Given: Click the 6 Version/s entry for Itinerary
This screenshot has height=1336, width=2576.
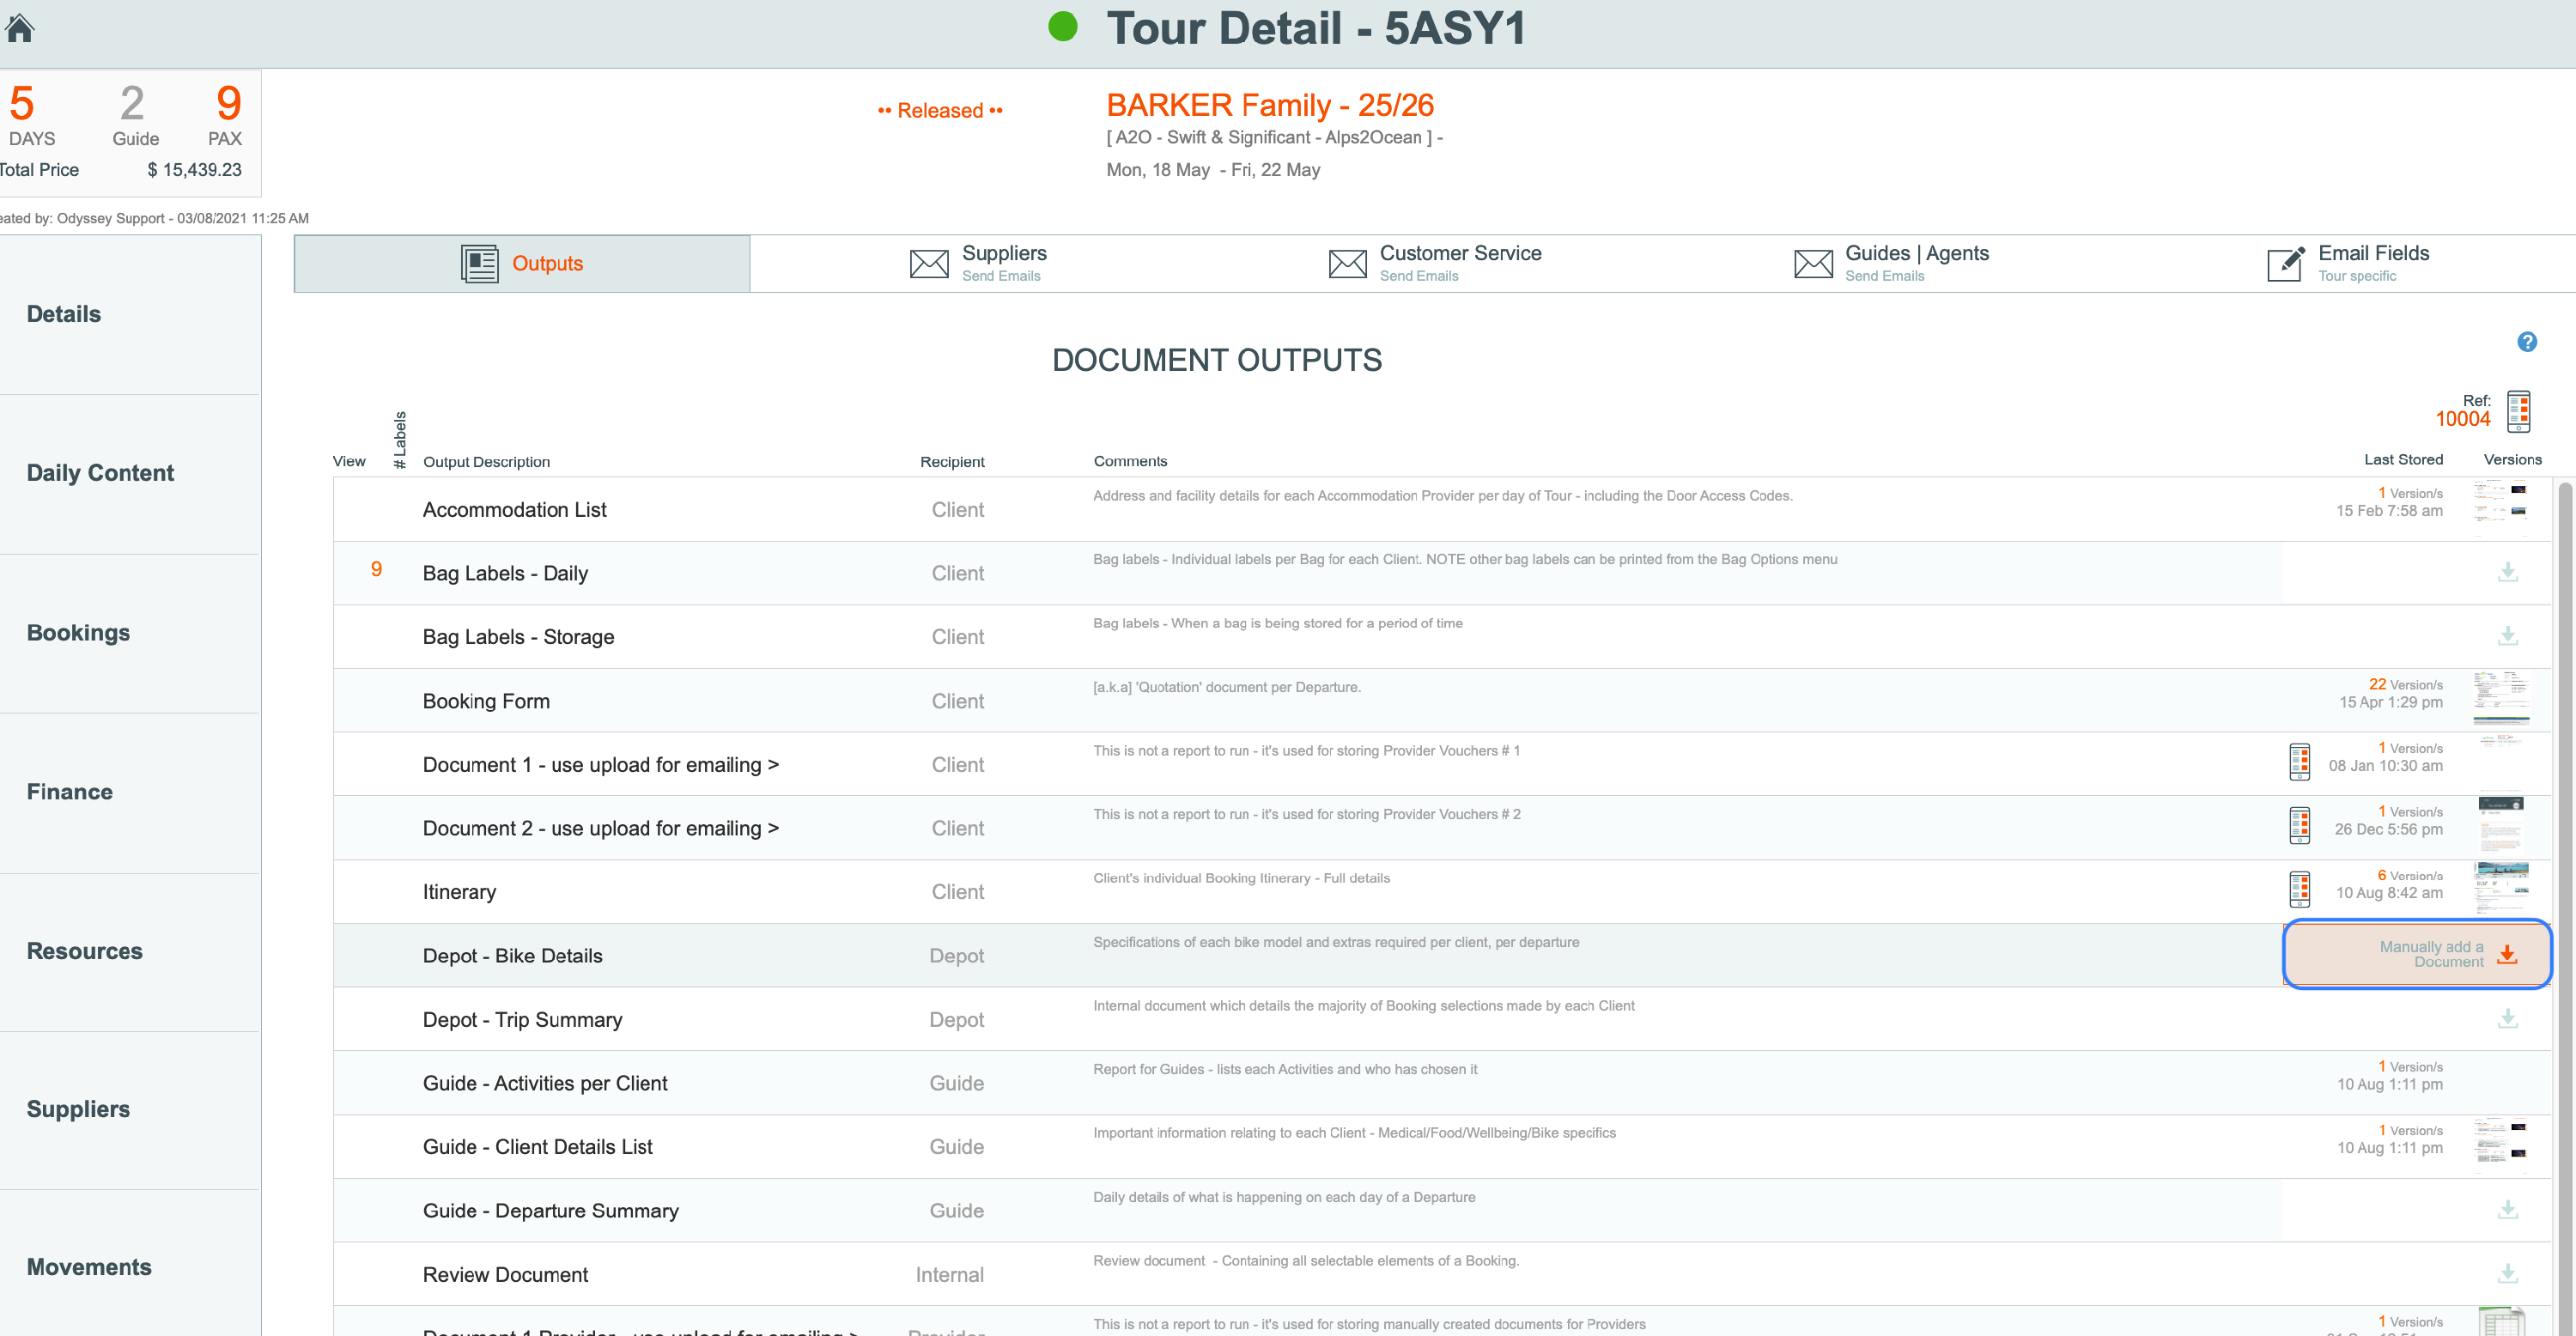Looking at the screenshot, I should point(2410,875).
